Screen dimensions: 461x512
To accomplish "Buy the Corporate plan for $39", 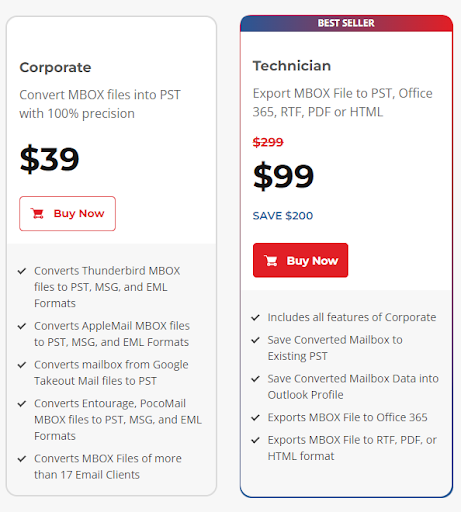I will [x=67, y=213].
